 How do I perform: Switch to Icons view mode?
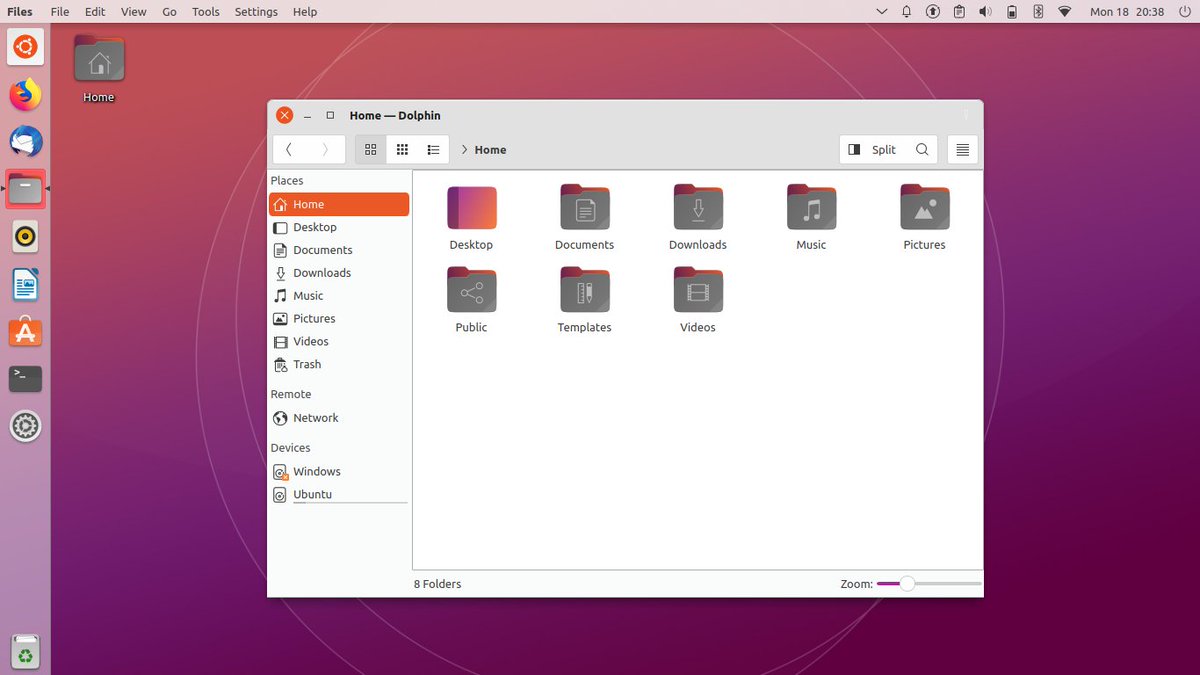click(x=371, y=149)
